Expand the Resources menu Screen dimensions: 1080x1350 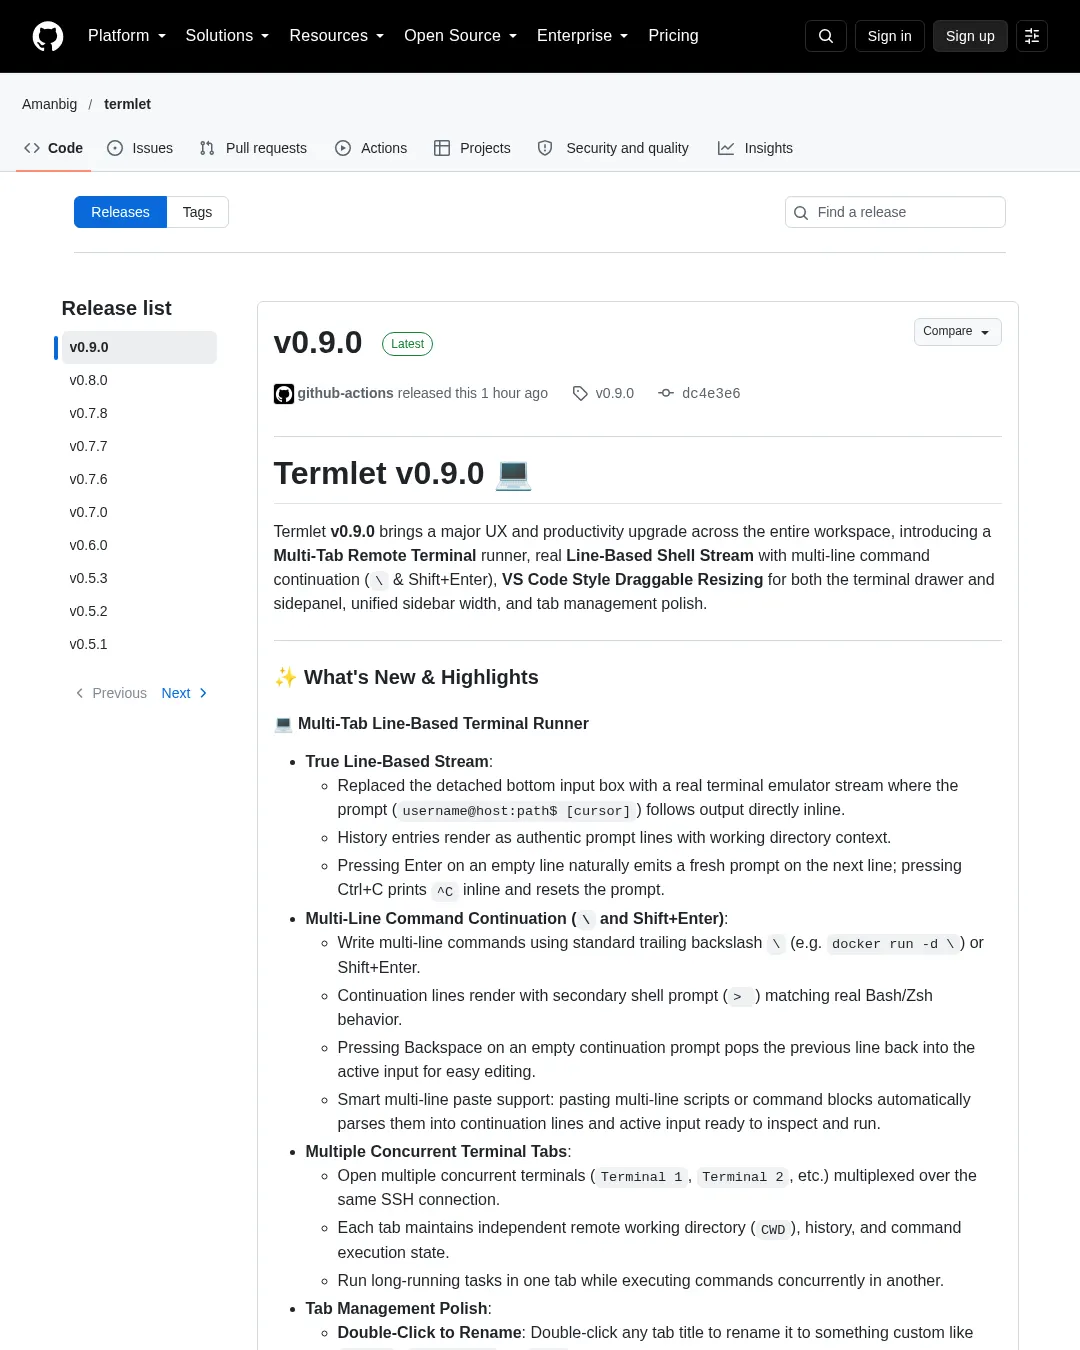(337, 36)
